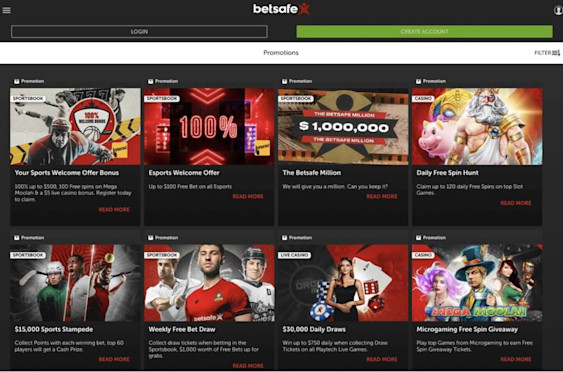Image resolution: width=563 pixels, height=372 pixels.
Task: Click 'Collect draw tickets when betting' description
Action: (204, 349)
